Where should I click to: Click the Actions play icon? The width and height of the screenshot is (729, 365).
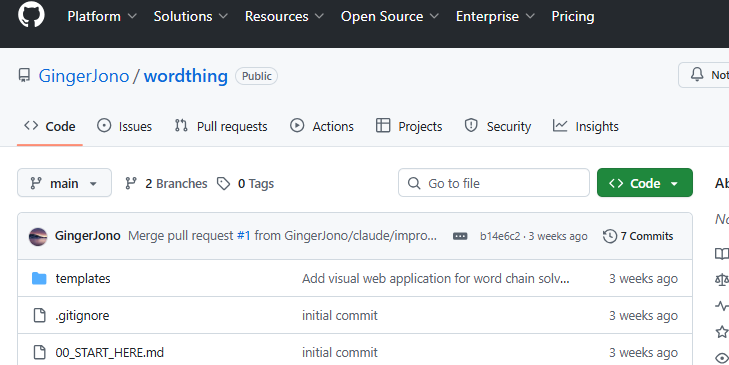(297, 126)
